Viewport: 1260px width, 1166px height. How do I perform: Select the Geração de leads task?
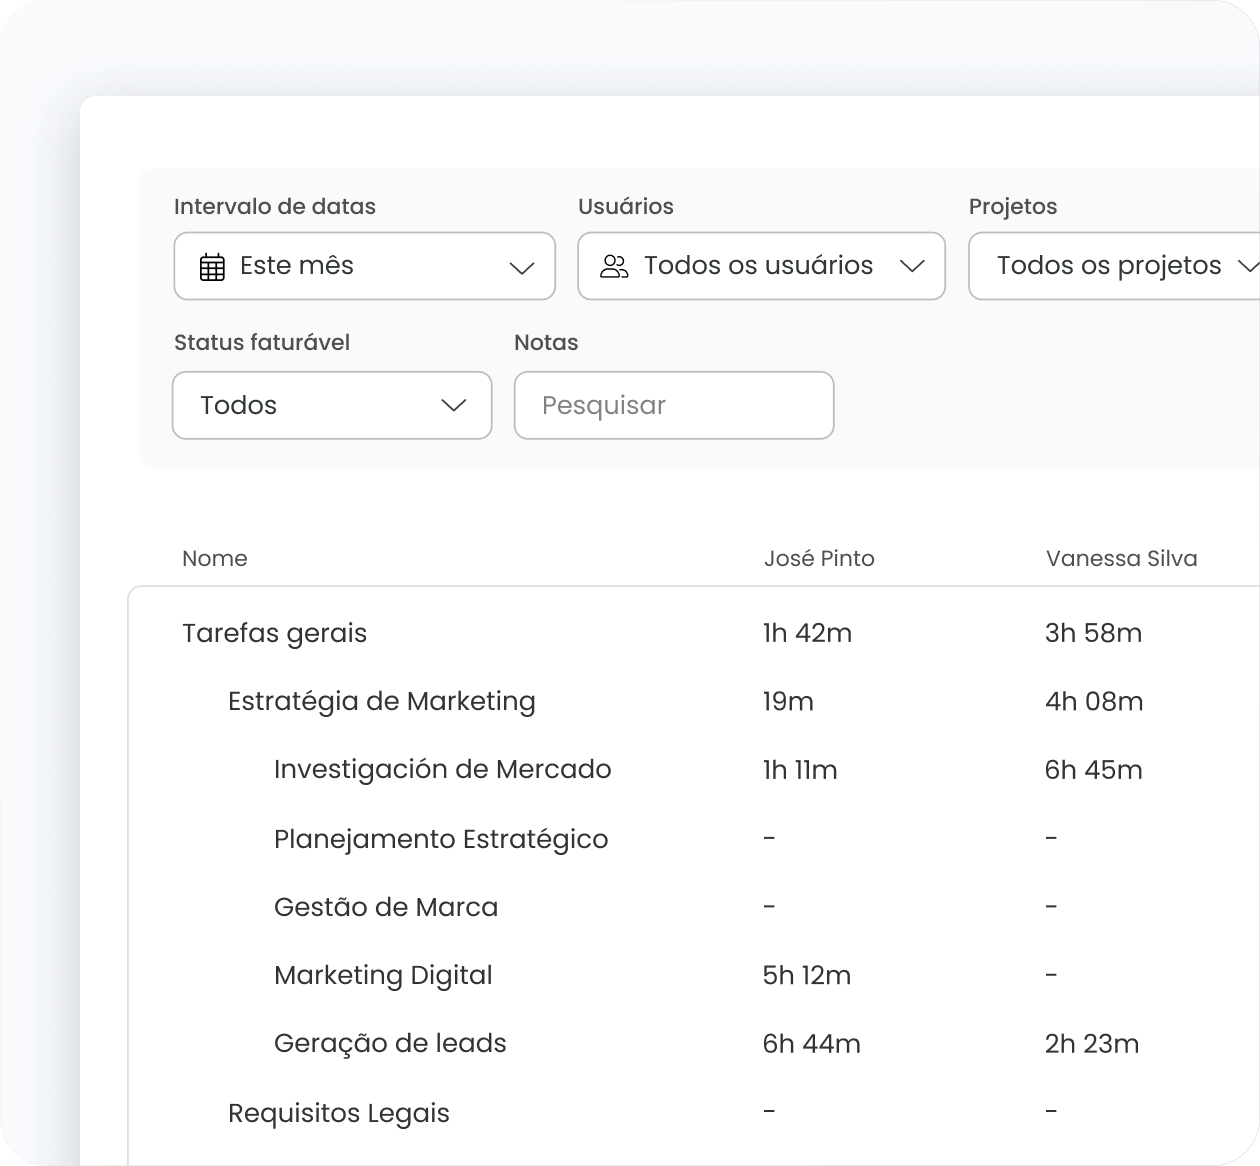click(x=390, y=1043)
